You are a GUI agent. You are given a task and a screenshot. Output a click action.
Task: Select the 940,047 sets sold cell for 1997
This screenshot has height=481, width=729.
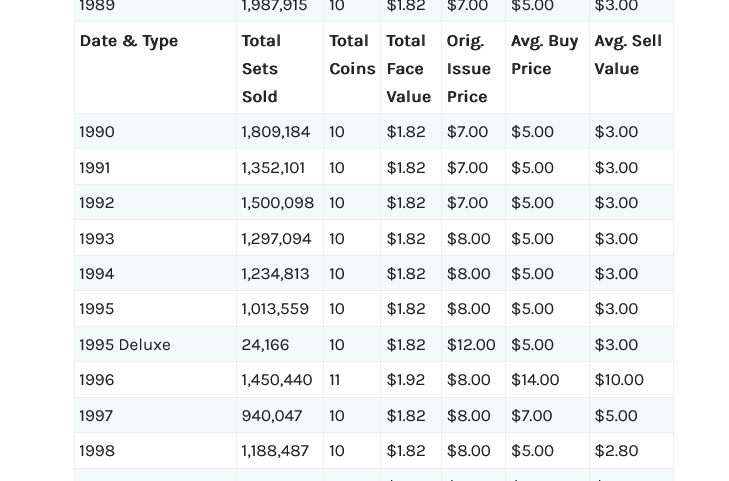coord(271,415)
